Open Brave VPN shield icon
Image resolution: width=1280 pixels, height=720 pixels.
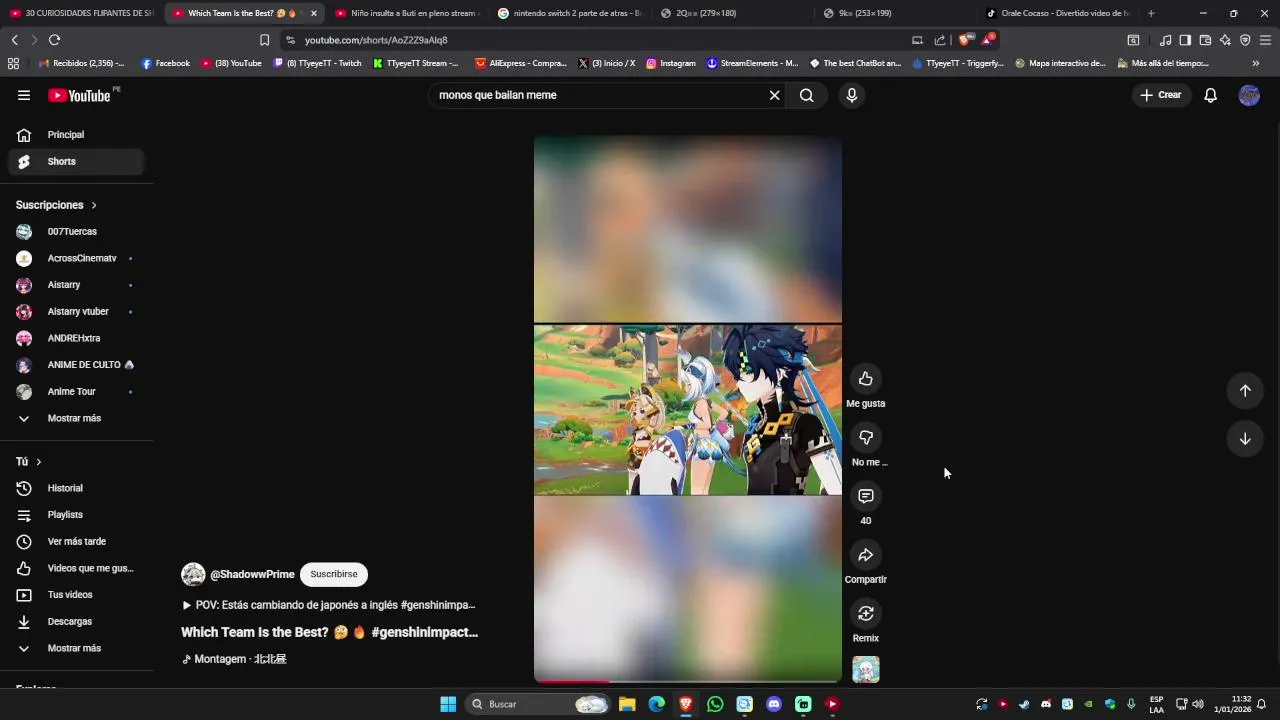tap(1245, 40)
